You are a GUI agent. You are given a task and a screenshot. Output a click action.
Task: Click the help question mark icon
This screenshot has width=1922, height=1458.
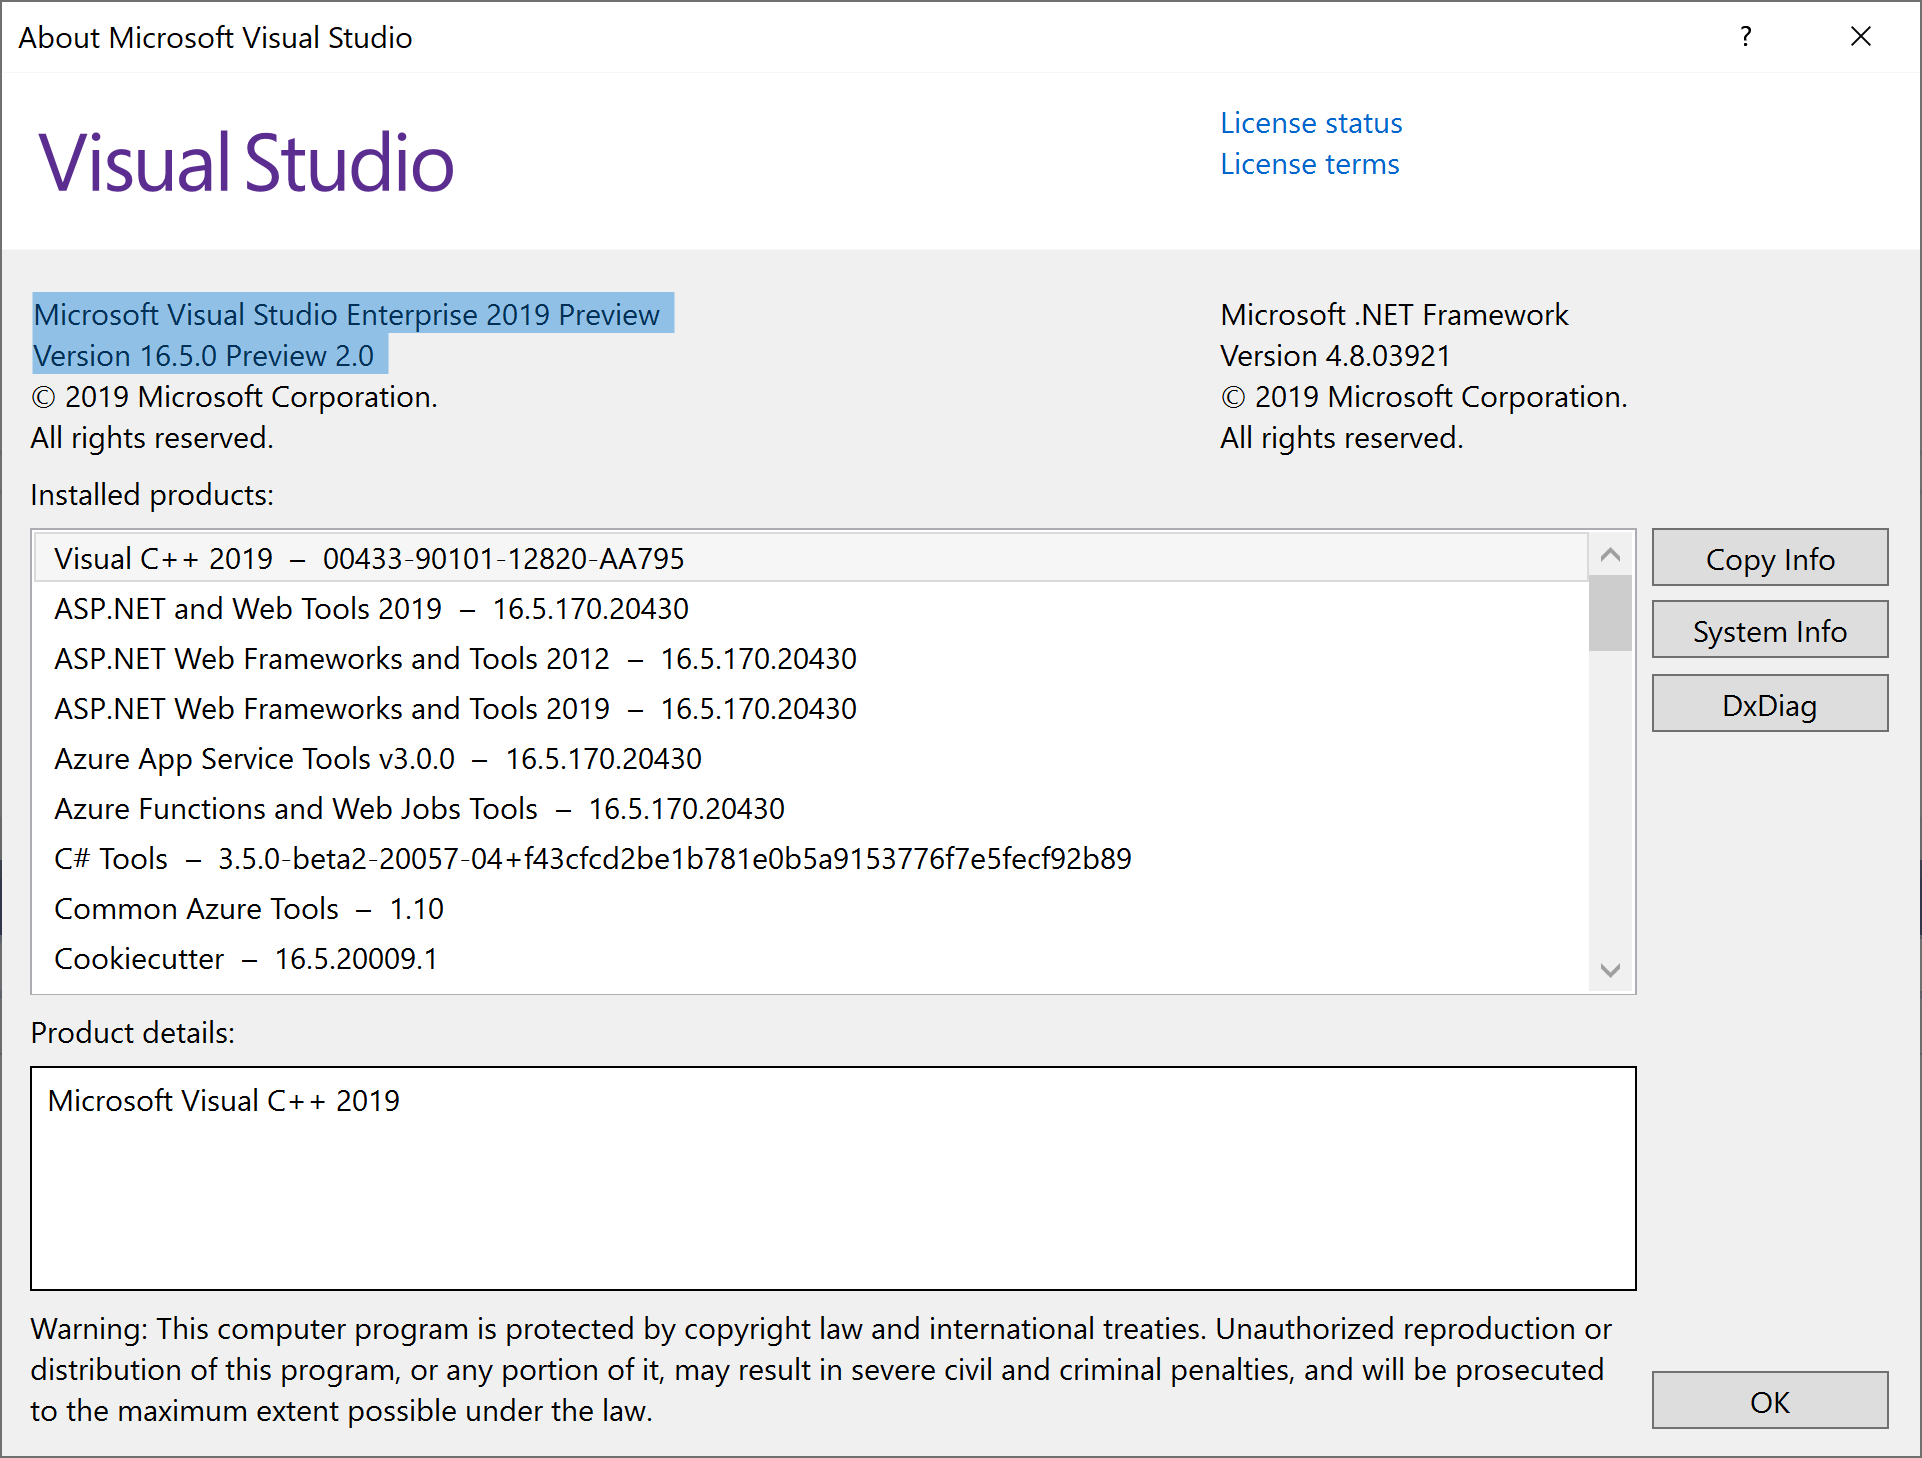1745,37
